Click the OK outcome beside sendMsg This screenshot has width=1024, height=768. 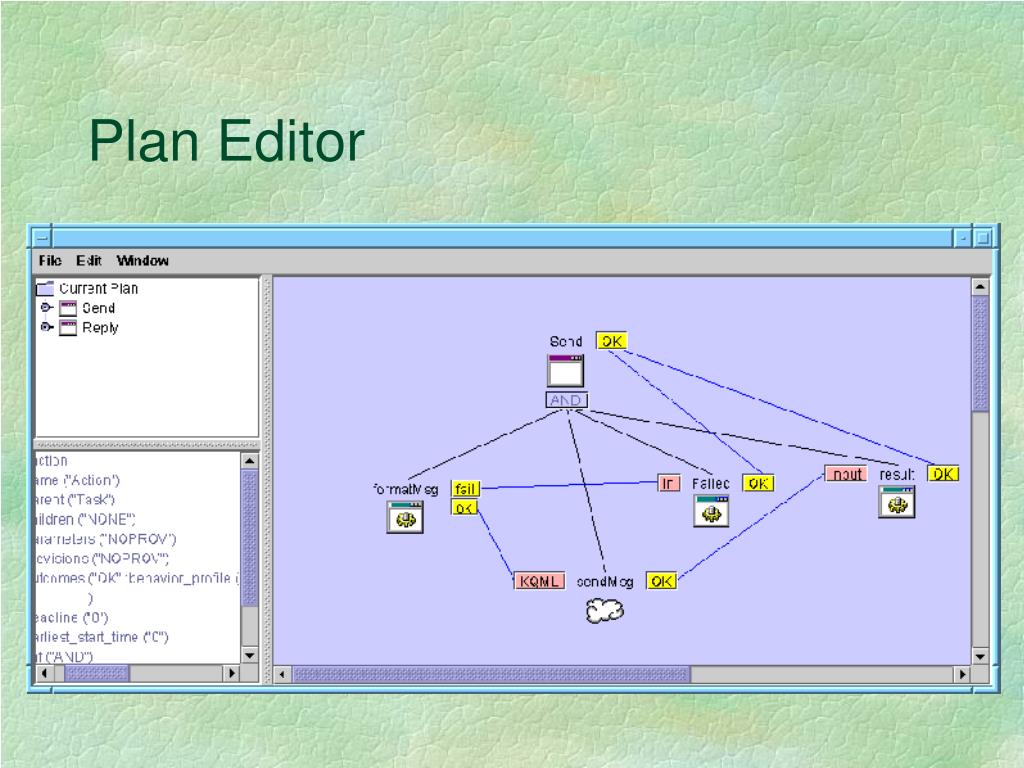click(x=662, y=581)
